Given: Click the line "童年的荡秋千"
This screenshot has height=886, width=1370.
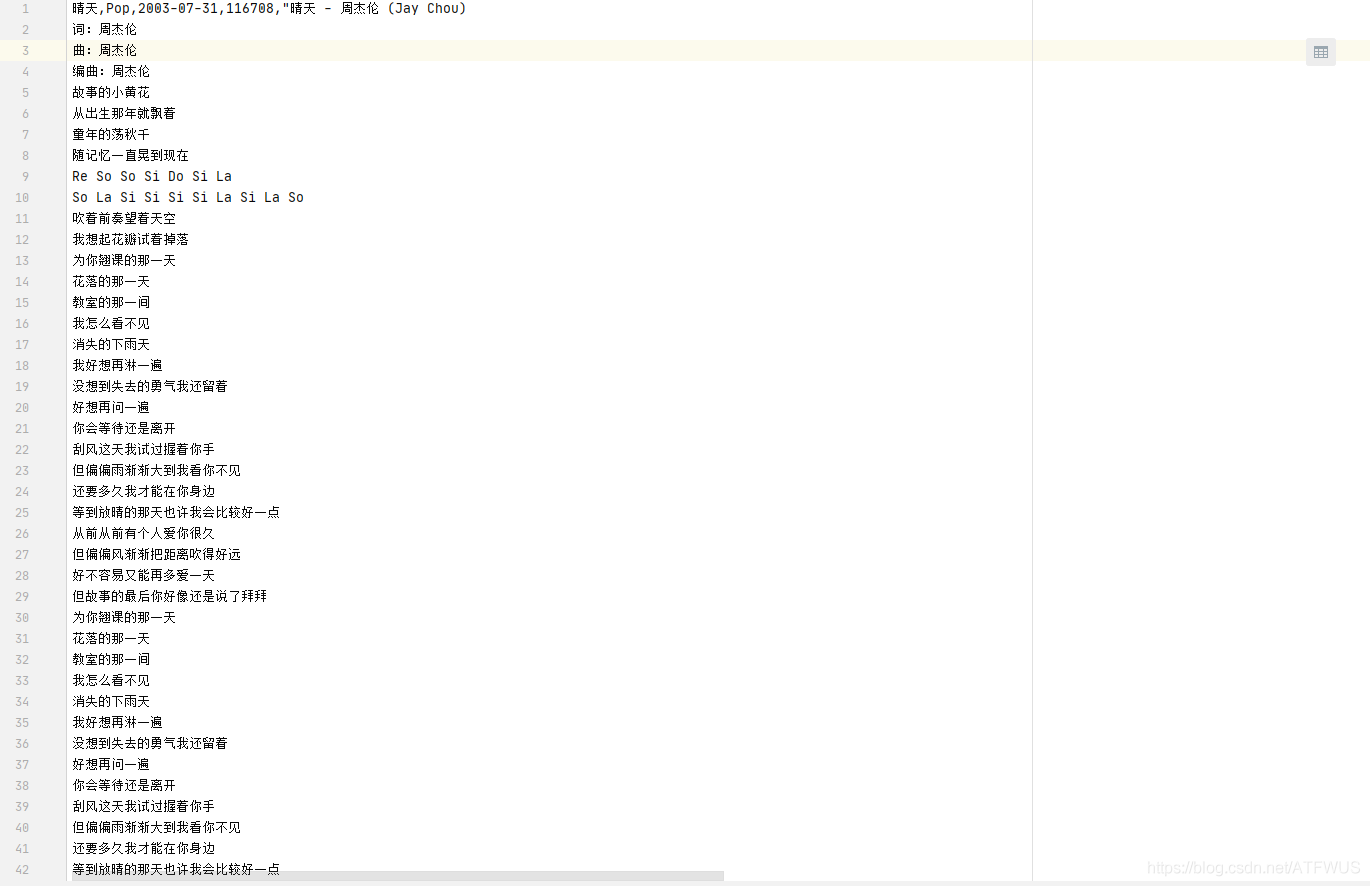Looking at the screenshot, I should (111, 134).
